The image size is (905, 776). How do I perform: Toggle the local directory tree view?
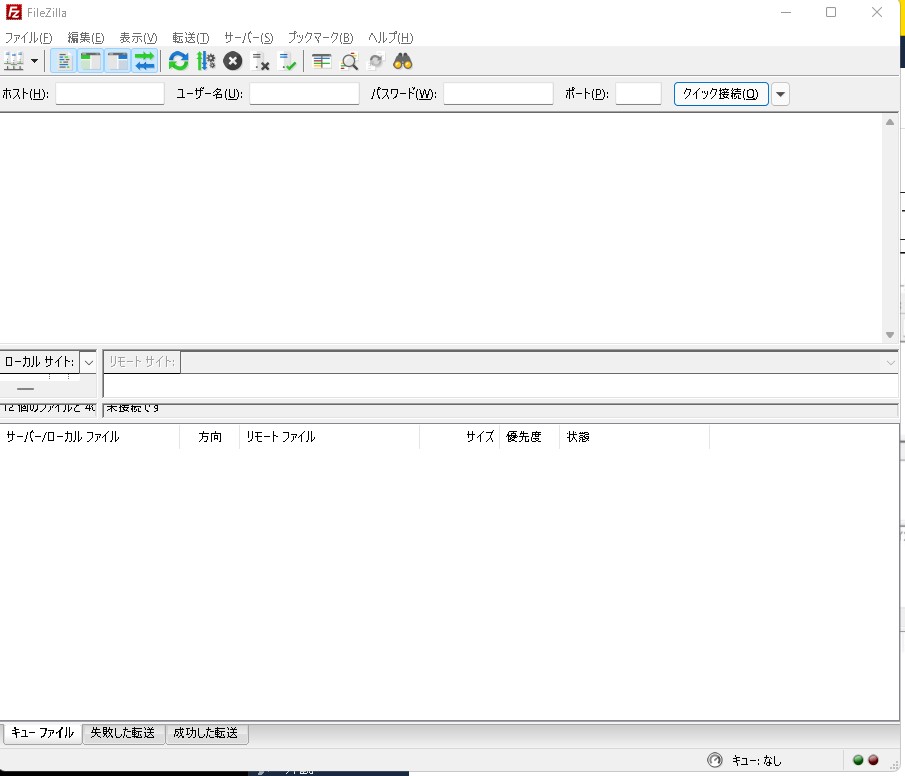91,61
